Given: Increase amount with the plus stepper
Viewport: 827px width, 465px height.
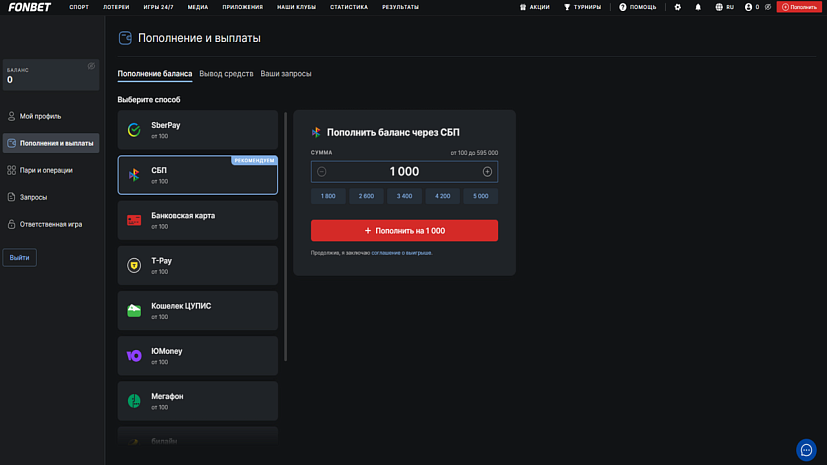Looking at the screenshot, I should point(487,172).
